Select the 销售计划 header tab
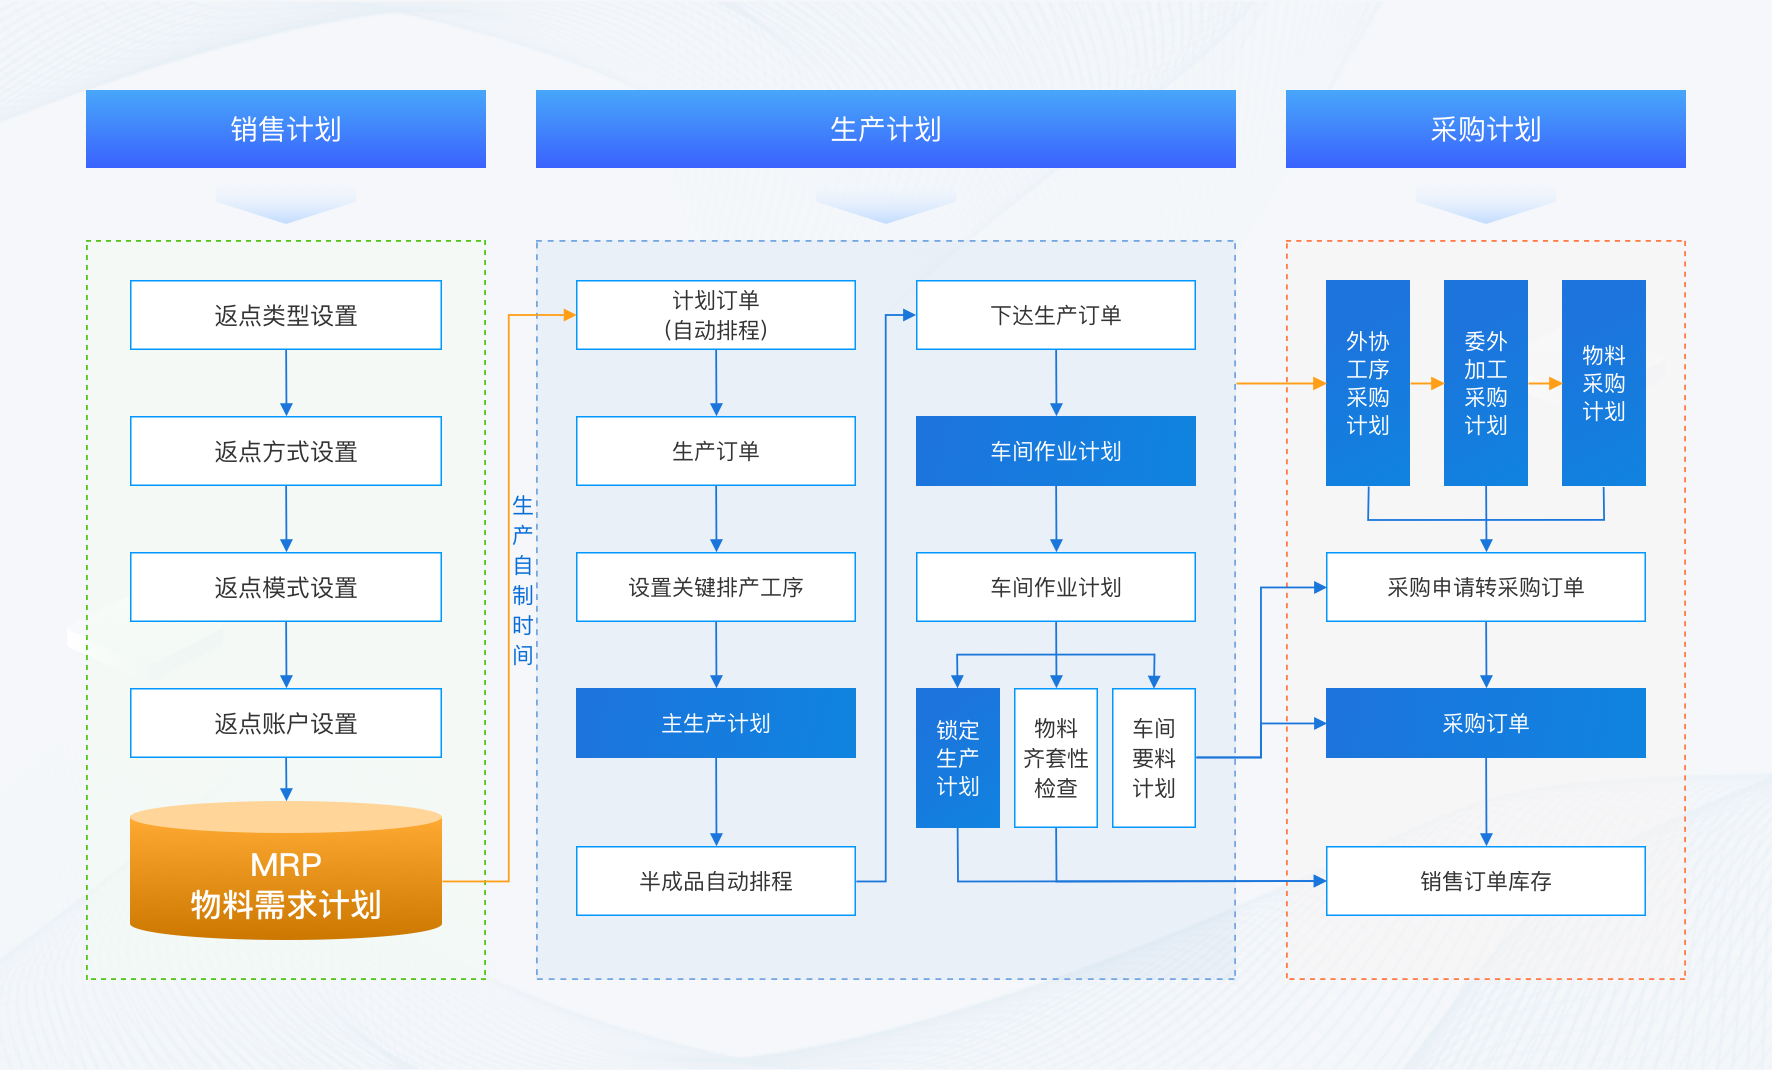1772x1070 pixels. (286, 129)
